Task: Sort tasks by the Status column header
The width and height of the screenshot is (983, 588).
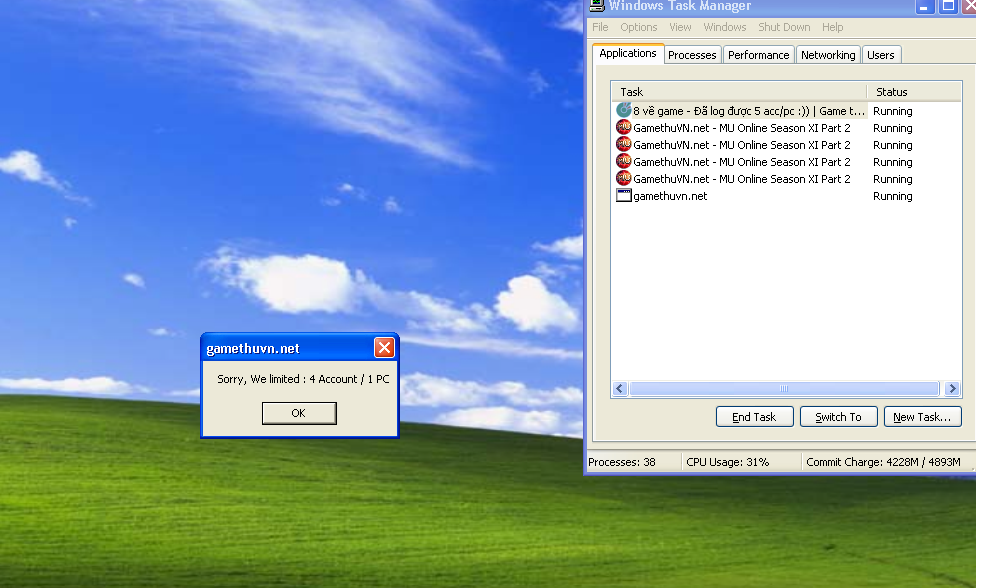Action: pos(914,92)
